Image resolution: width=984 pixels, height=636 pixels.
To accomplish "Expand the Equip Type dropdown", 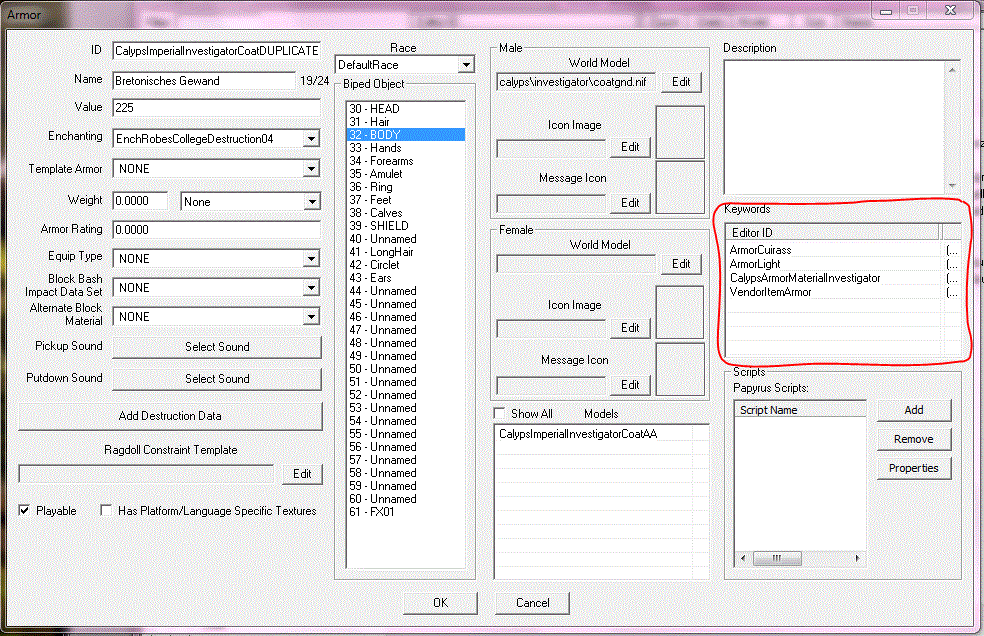I will point(310,259).
